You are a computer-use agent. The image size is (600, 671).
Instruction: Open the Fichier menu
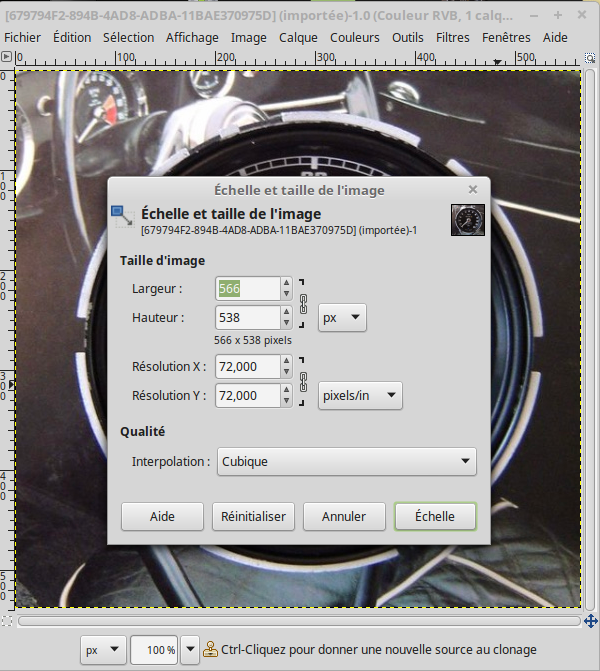(x=22, y=38)
